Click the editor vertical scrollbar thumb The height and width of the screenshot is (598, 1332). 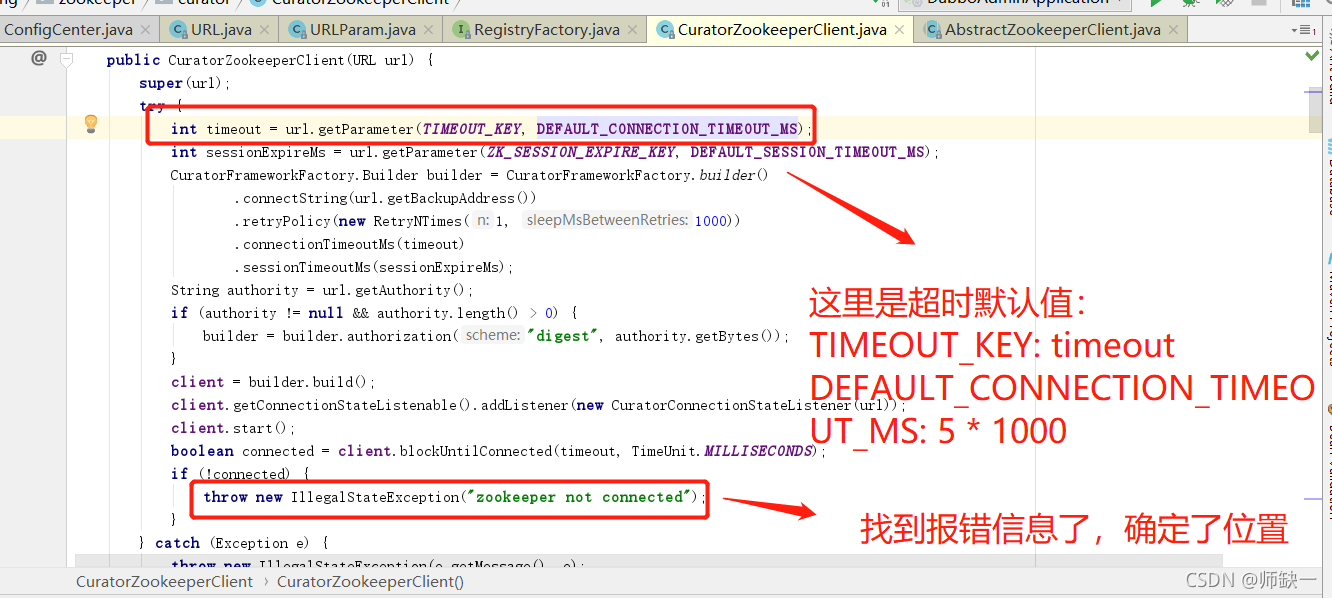pyautogui.click(x=1315, y=110)
